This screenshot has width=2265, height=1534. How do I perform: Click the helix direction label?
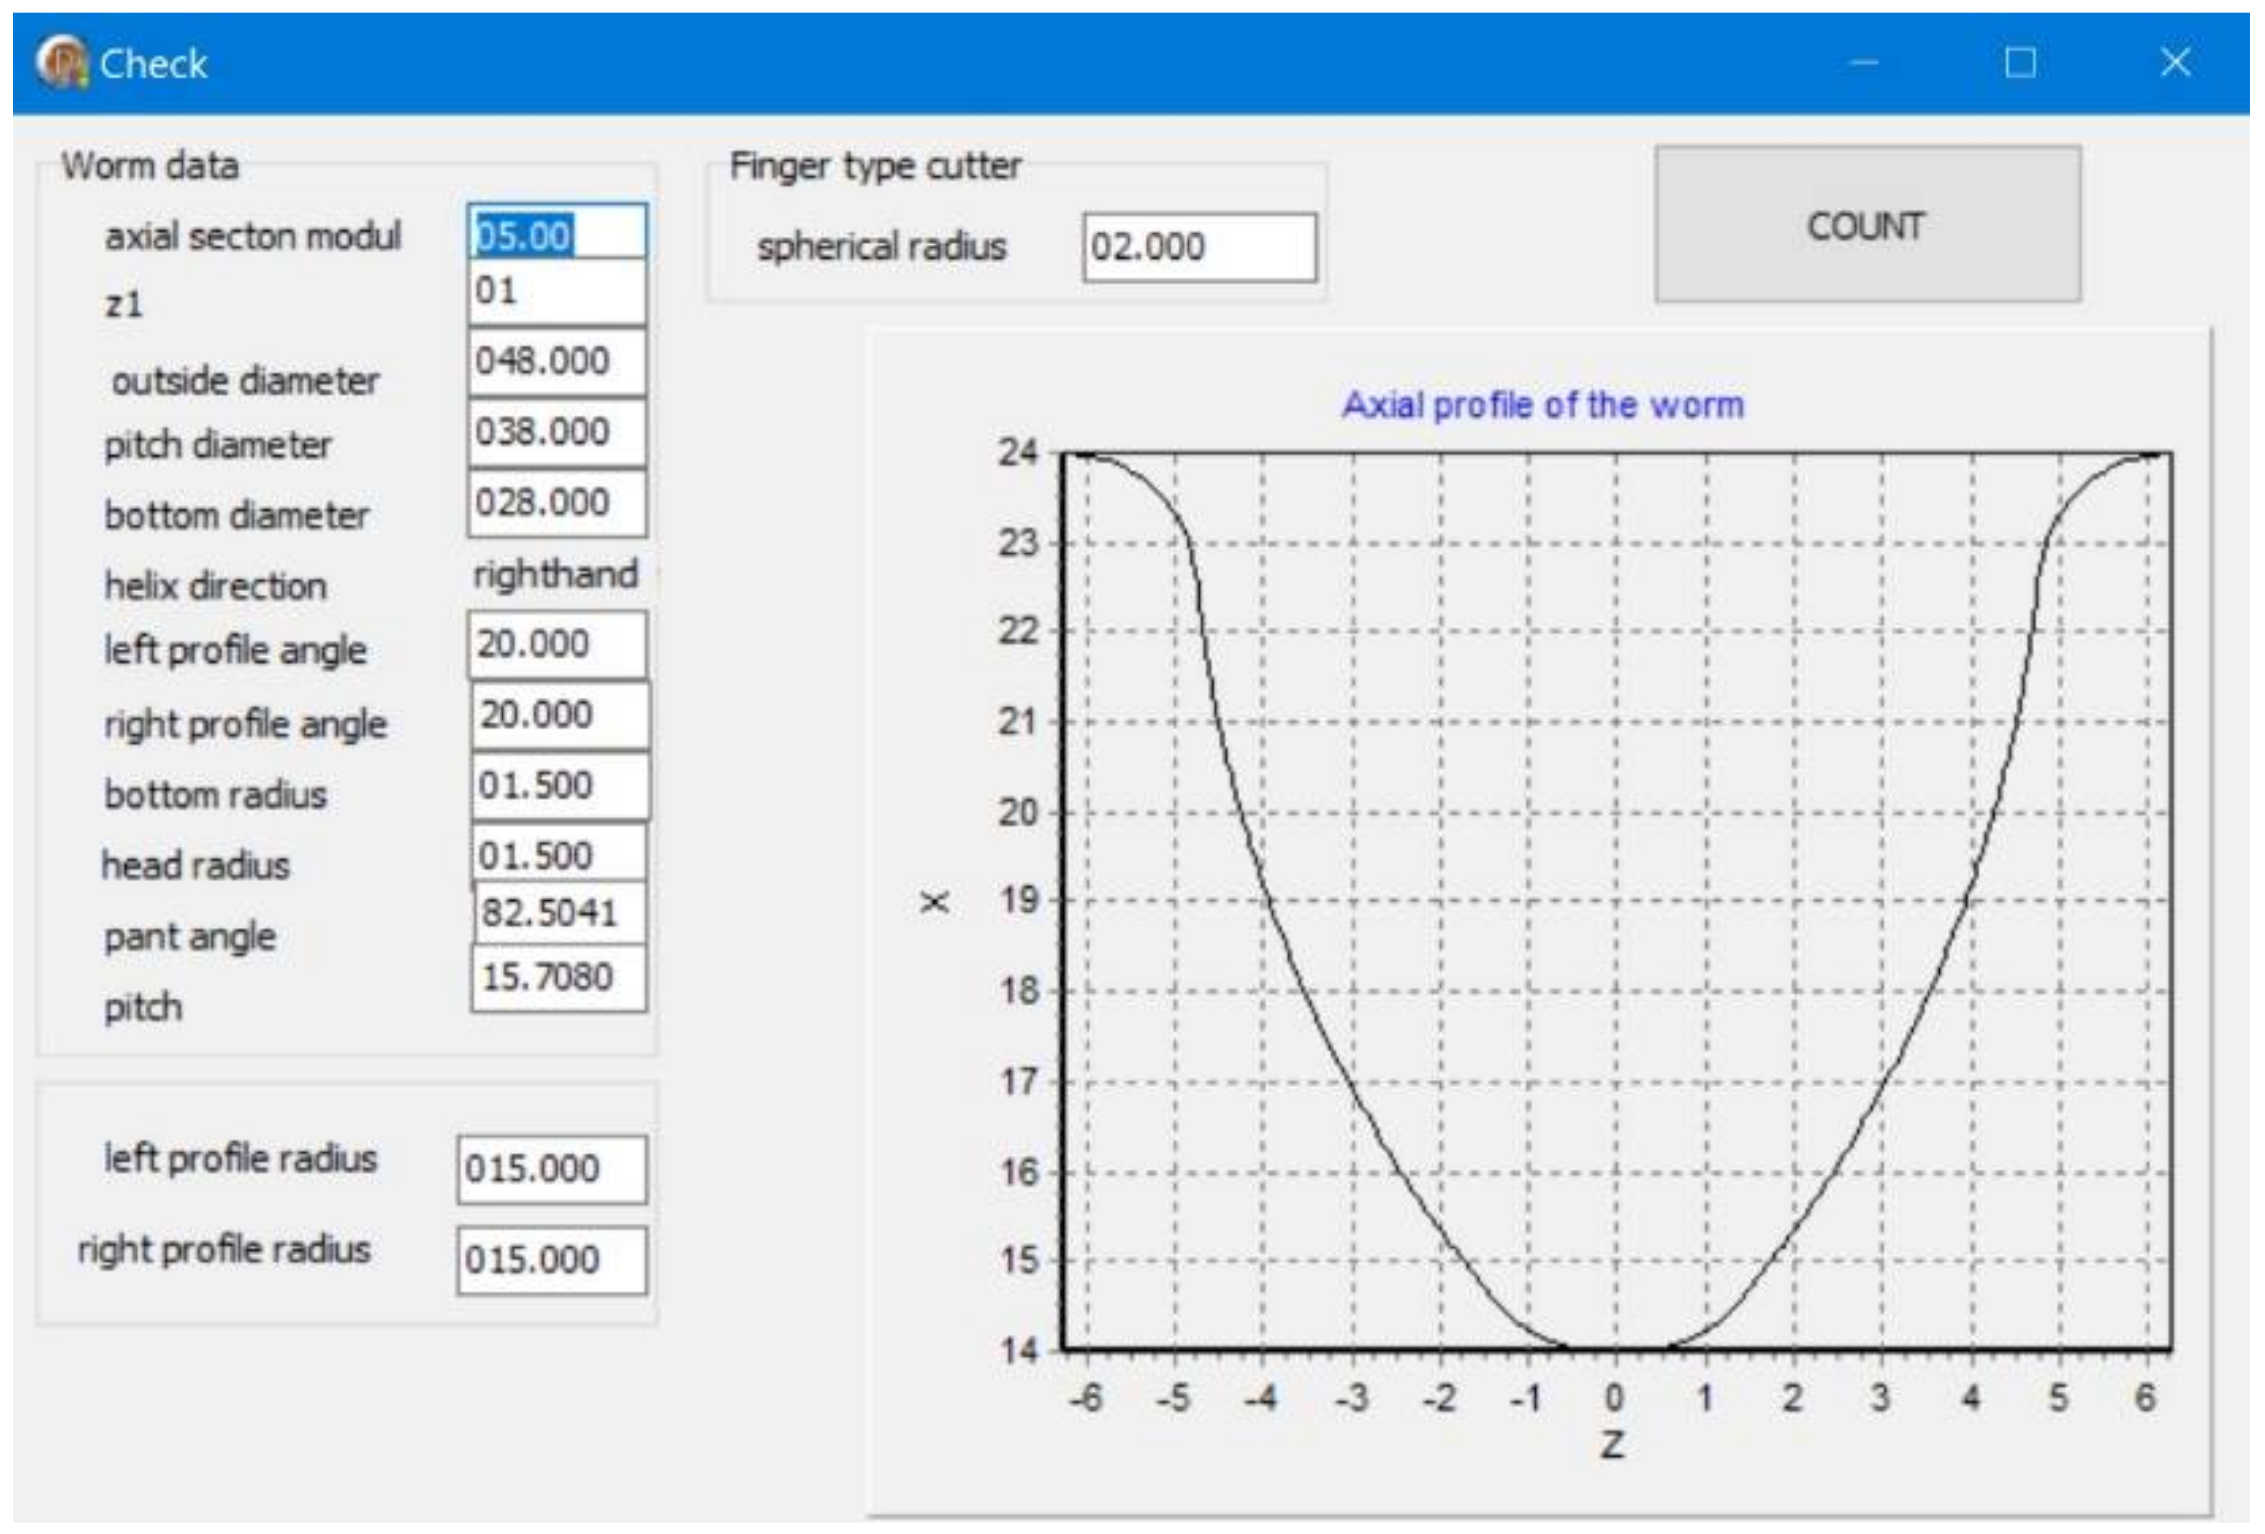click(x=215, y=586)
